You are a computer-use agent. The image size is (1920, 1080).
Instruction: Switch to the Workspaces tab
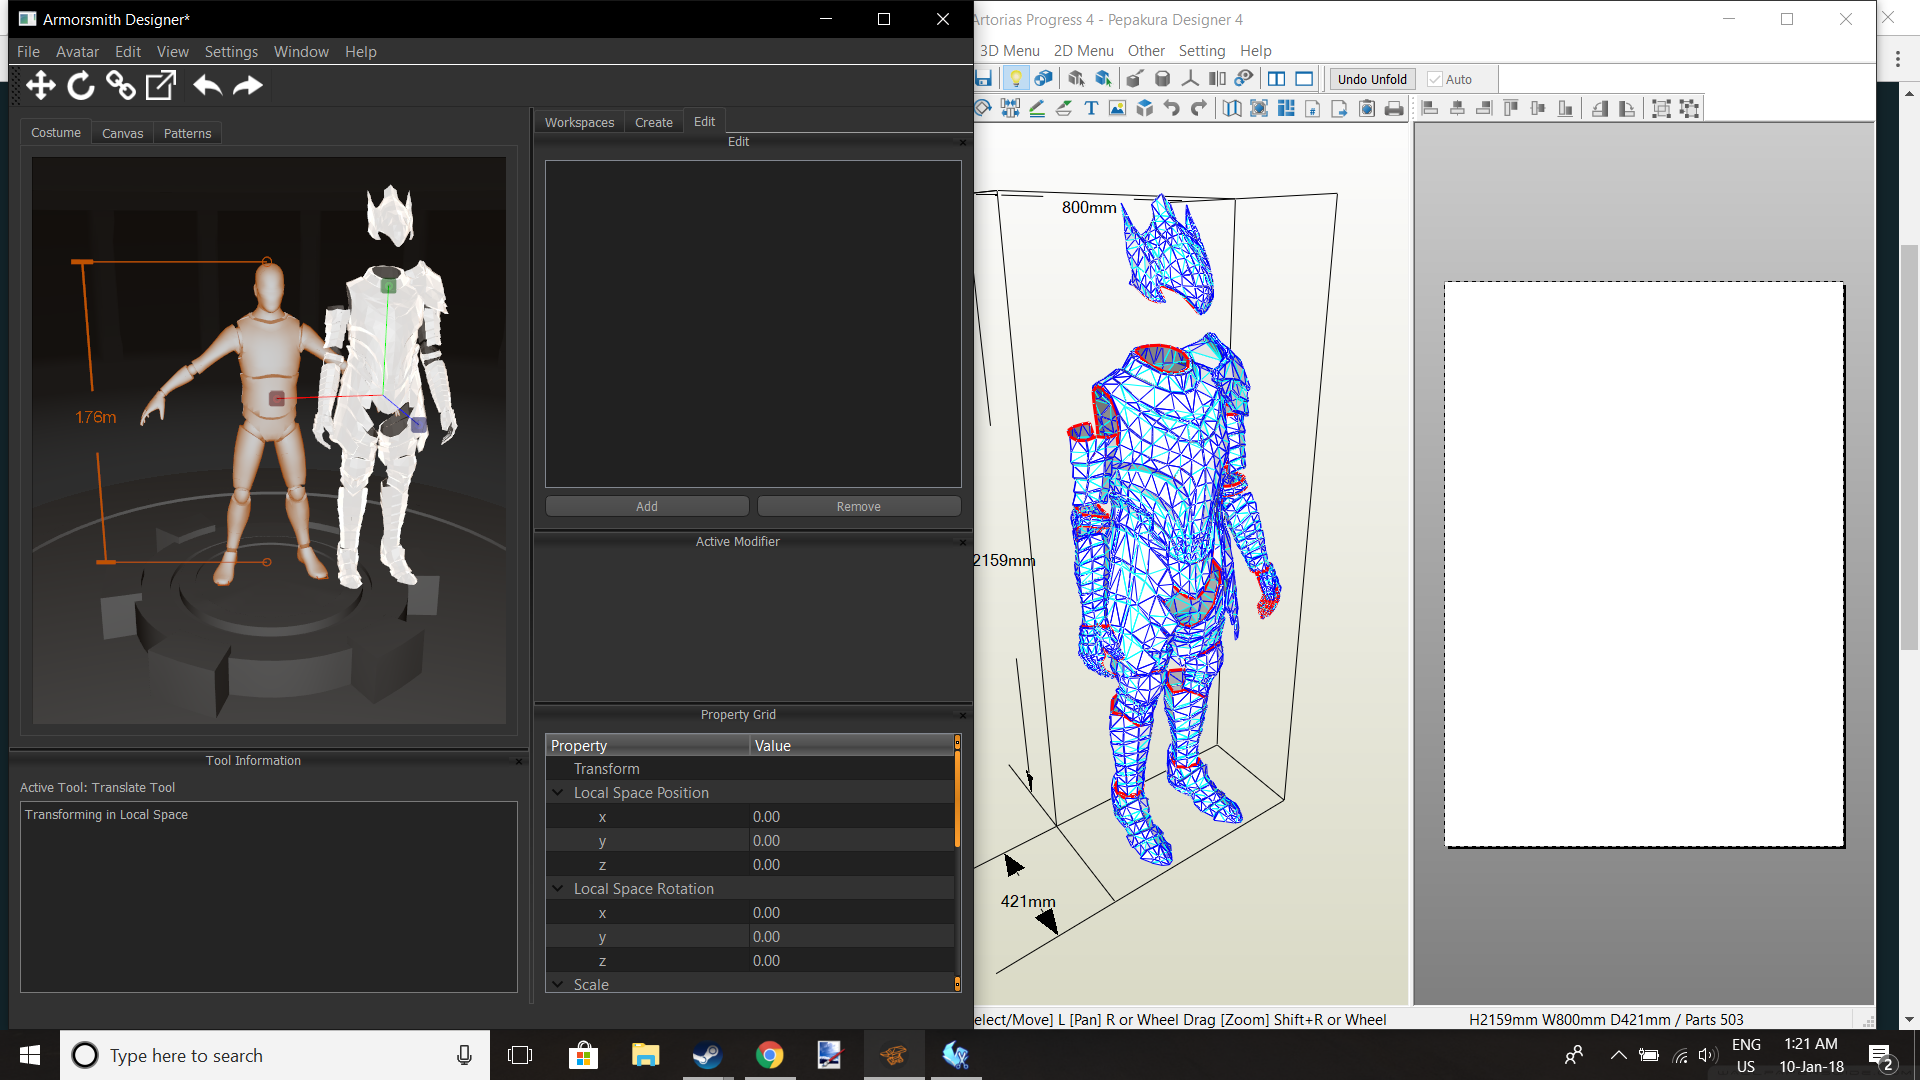click(579, 122)
